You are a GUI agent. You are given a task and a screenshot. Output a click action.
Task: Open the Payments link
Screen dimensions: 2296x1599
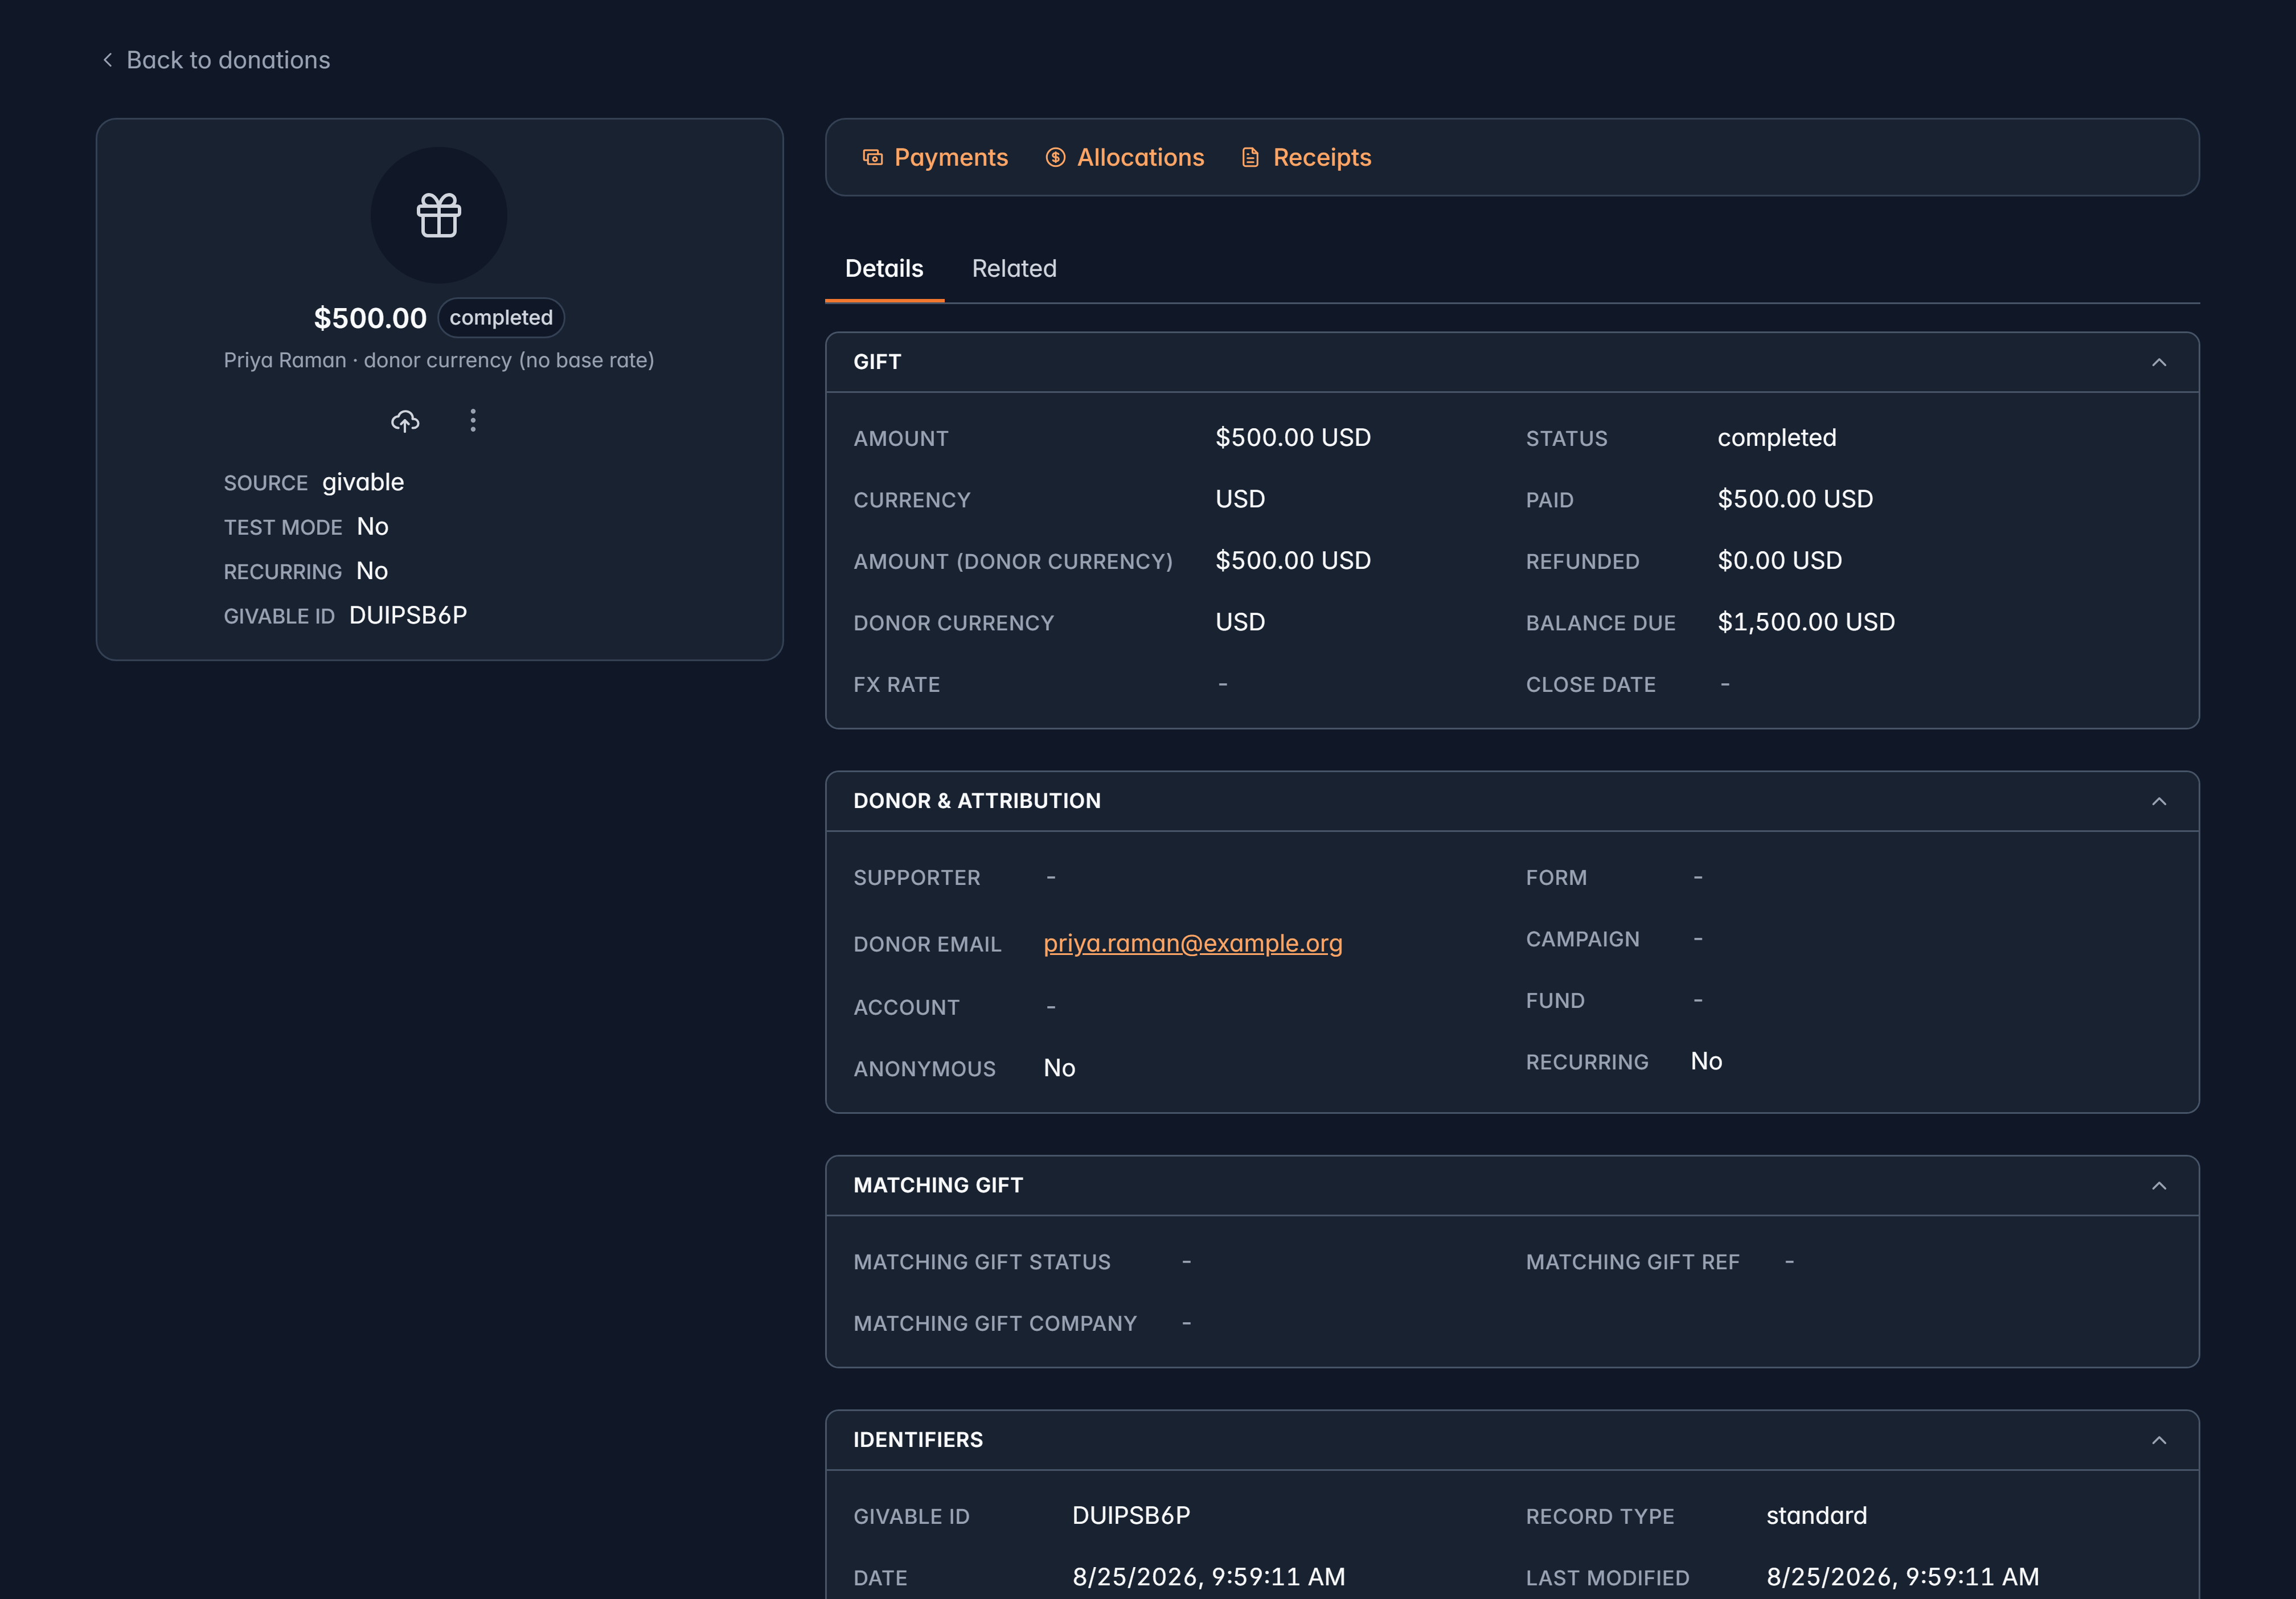pyautogui.click(x=935, y=158)
